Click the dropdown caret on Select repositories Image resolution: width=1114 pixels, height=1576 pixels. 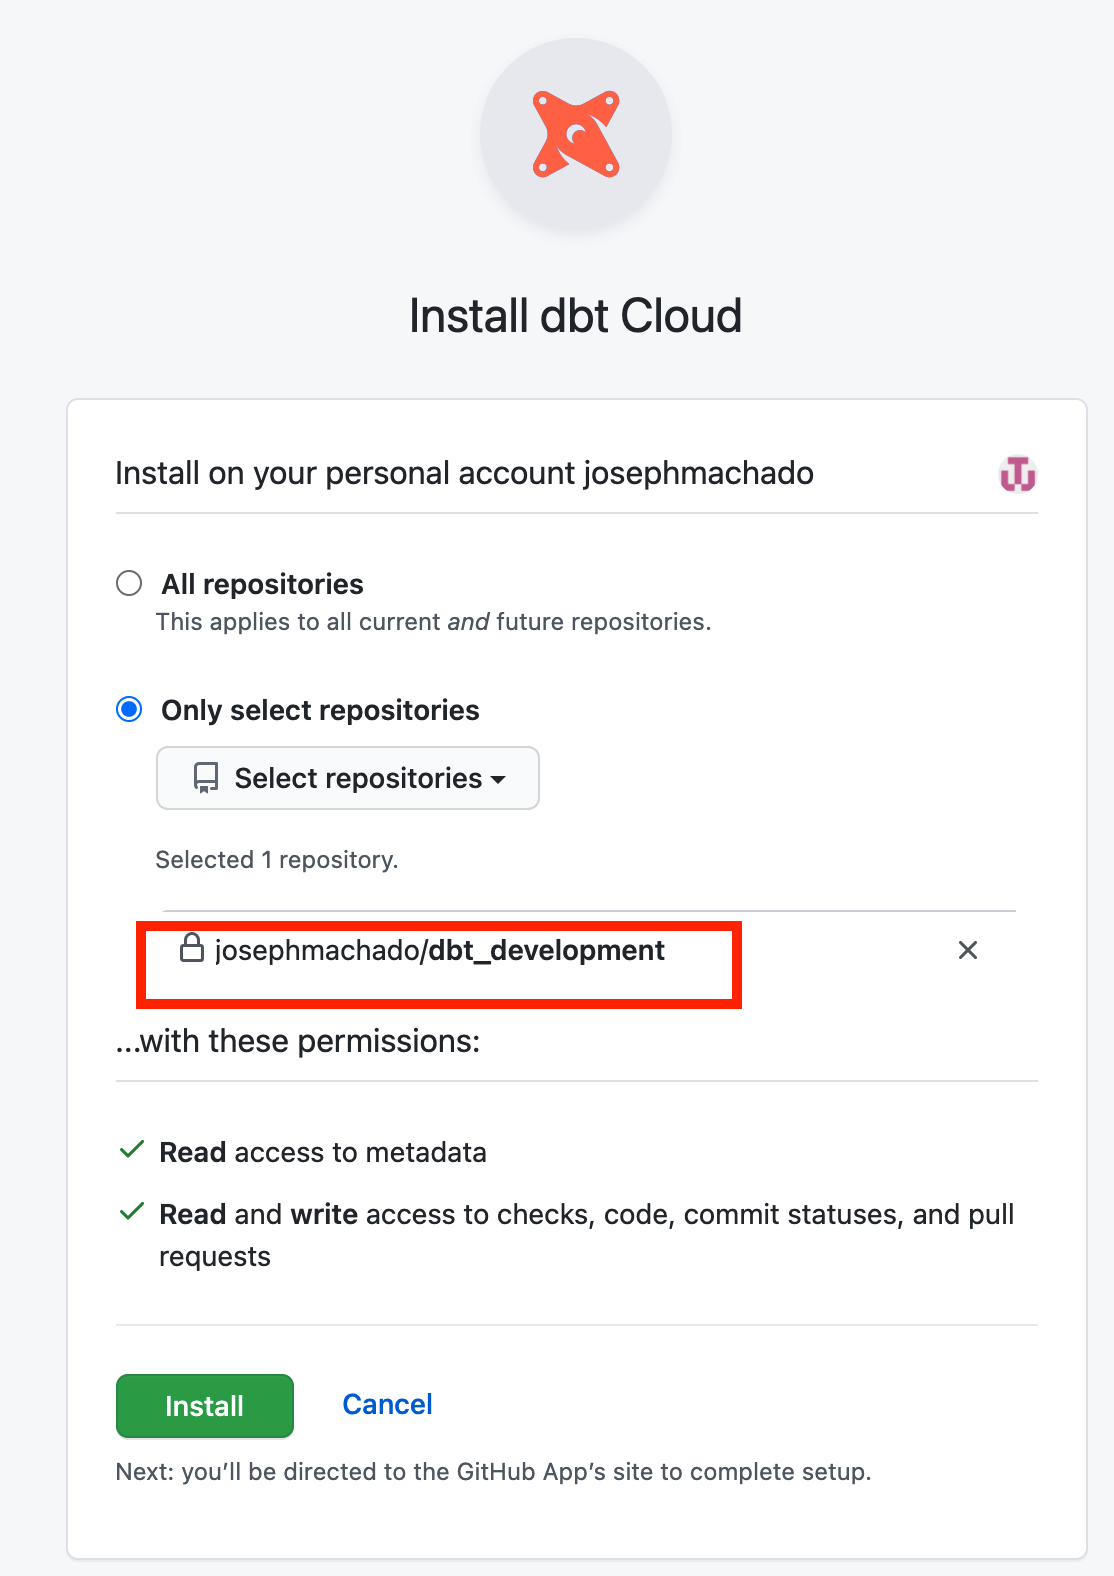pyautogui.click(x=499, y=781)
